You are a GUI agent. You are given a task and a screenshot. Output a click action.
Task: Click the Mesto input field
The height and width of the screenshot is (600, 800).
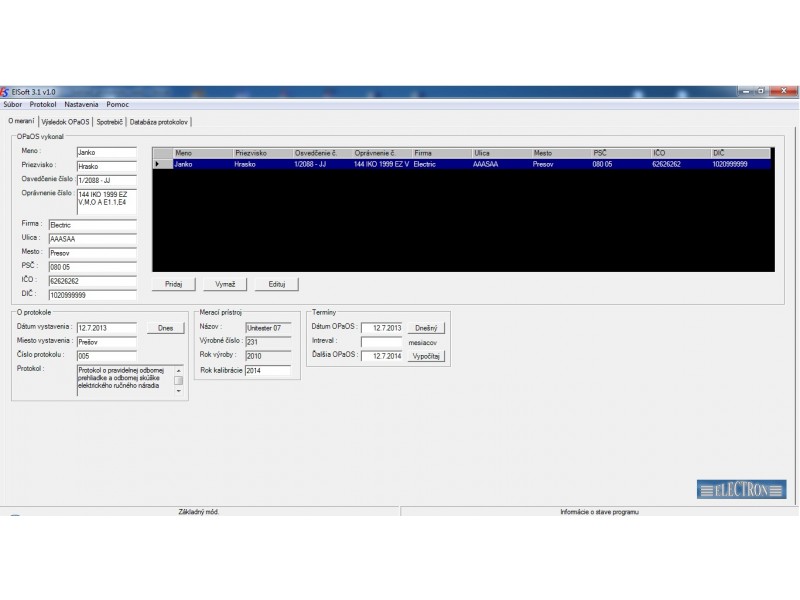coord(92,253)
